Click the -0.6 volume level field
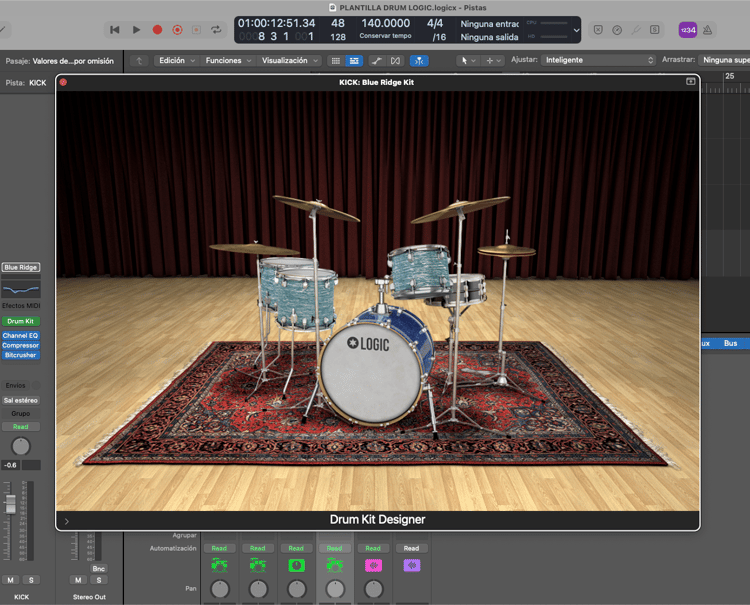 click(10, 465)
